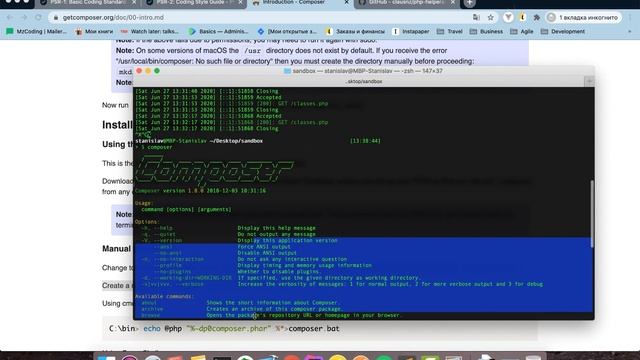Click 'Do not output any message' line
This screenshot has width=640, height=360.
pyautogui.click(x=276, y=234)
